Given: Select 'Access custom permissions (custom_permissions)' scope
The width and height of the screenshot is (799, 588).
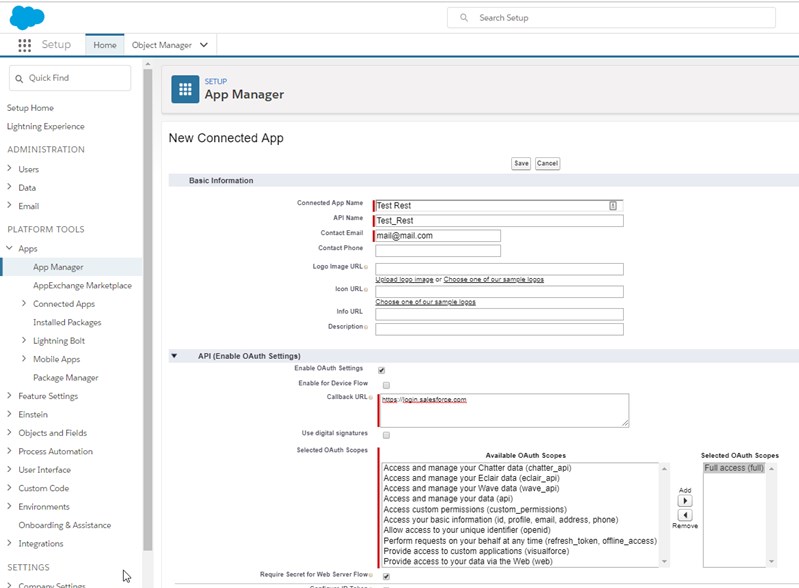Looking at the screenshot, I should click(474, 509).
